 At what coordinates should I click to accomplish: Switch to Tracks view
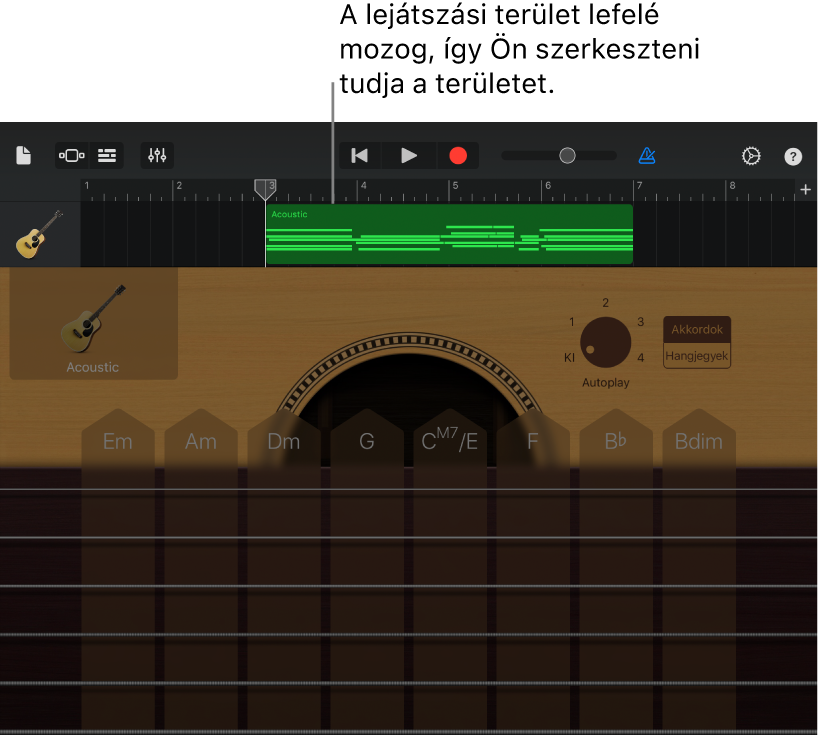point(107,155)
